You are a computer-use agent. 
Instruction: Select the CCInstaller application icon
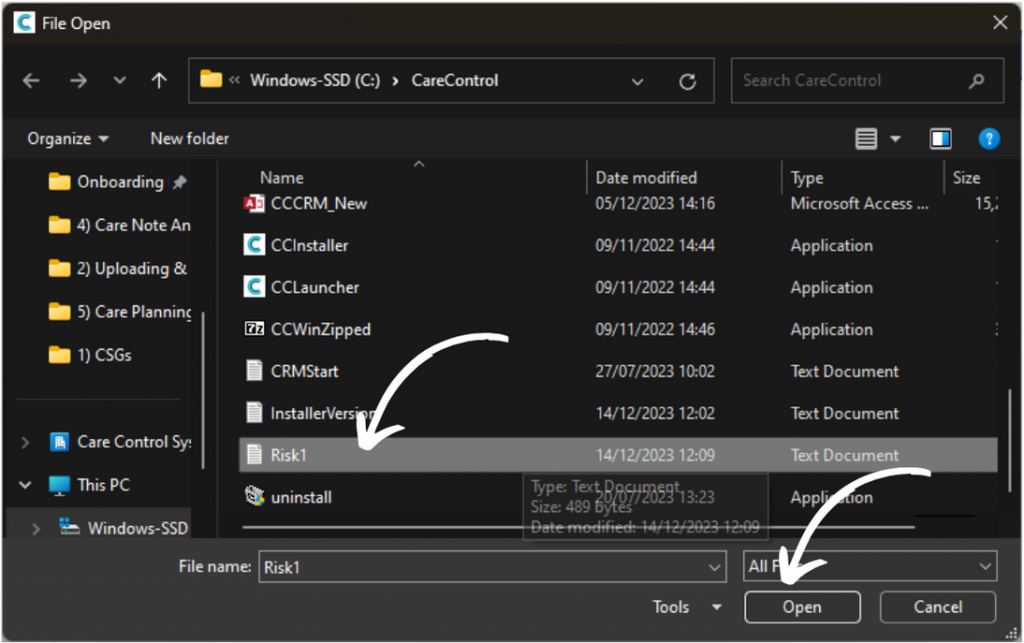tap(254, 245)
